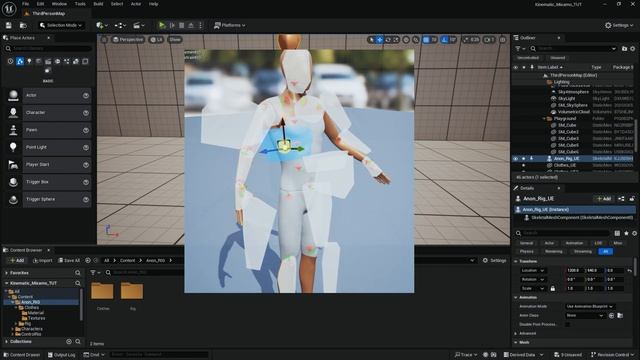This screenshot has height=360, width=640.
Task: Click the viewport Show button
Action: pyautogui.click(x=175, y=40)
